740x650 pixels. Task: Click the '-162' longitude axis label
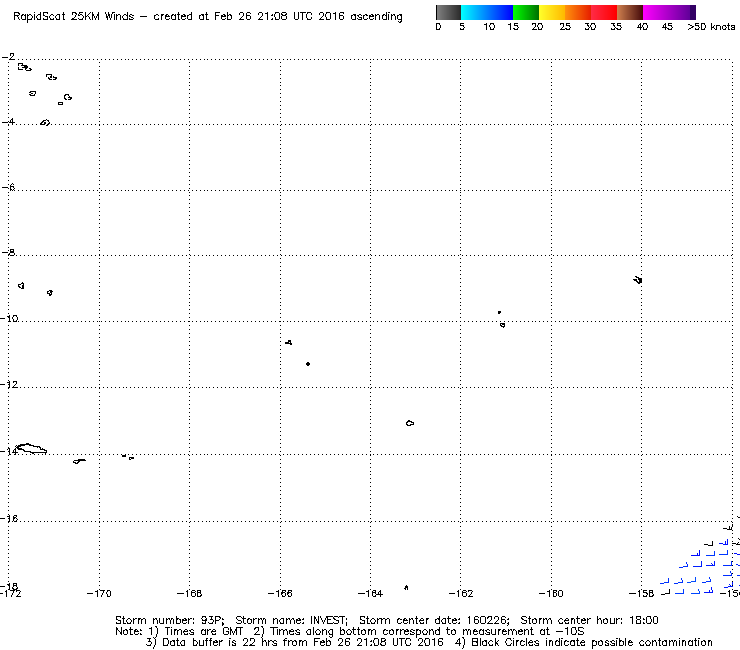coord(461,593)
